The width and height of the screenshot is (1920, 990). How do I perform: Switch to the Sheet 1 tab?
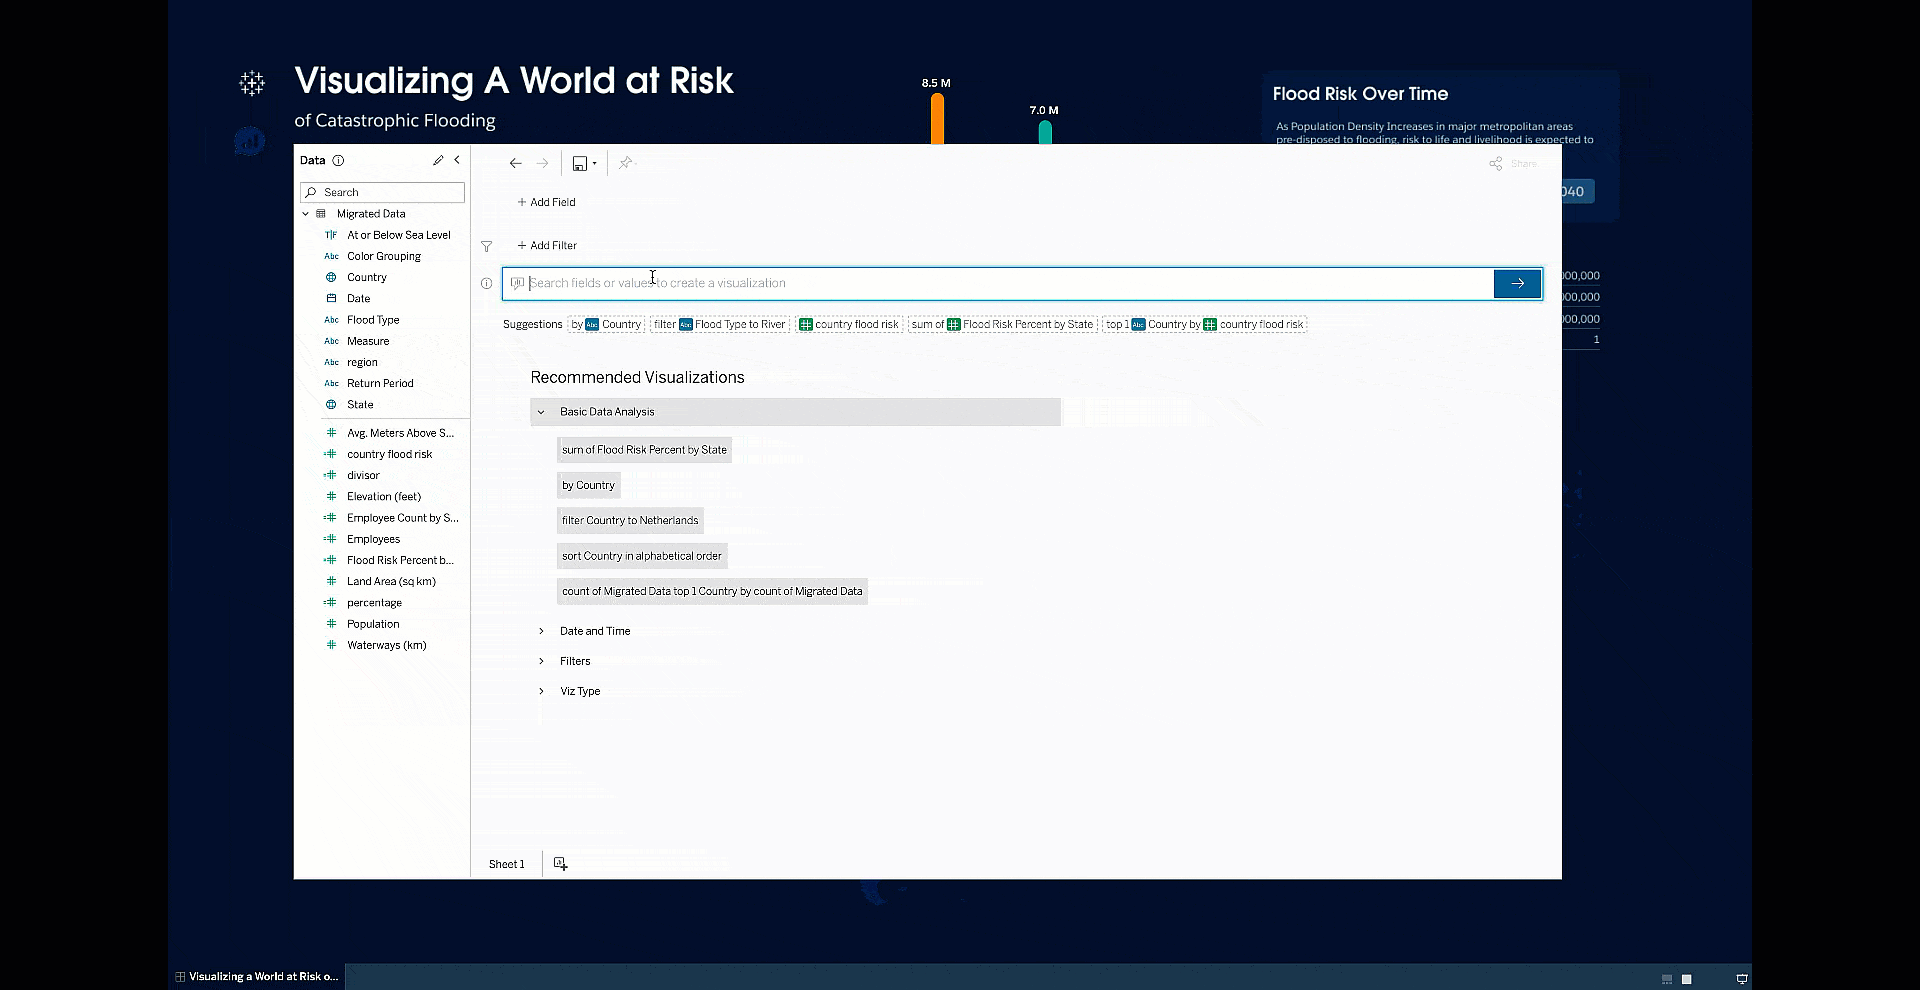pos(506,864)
